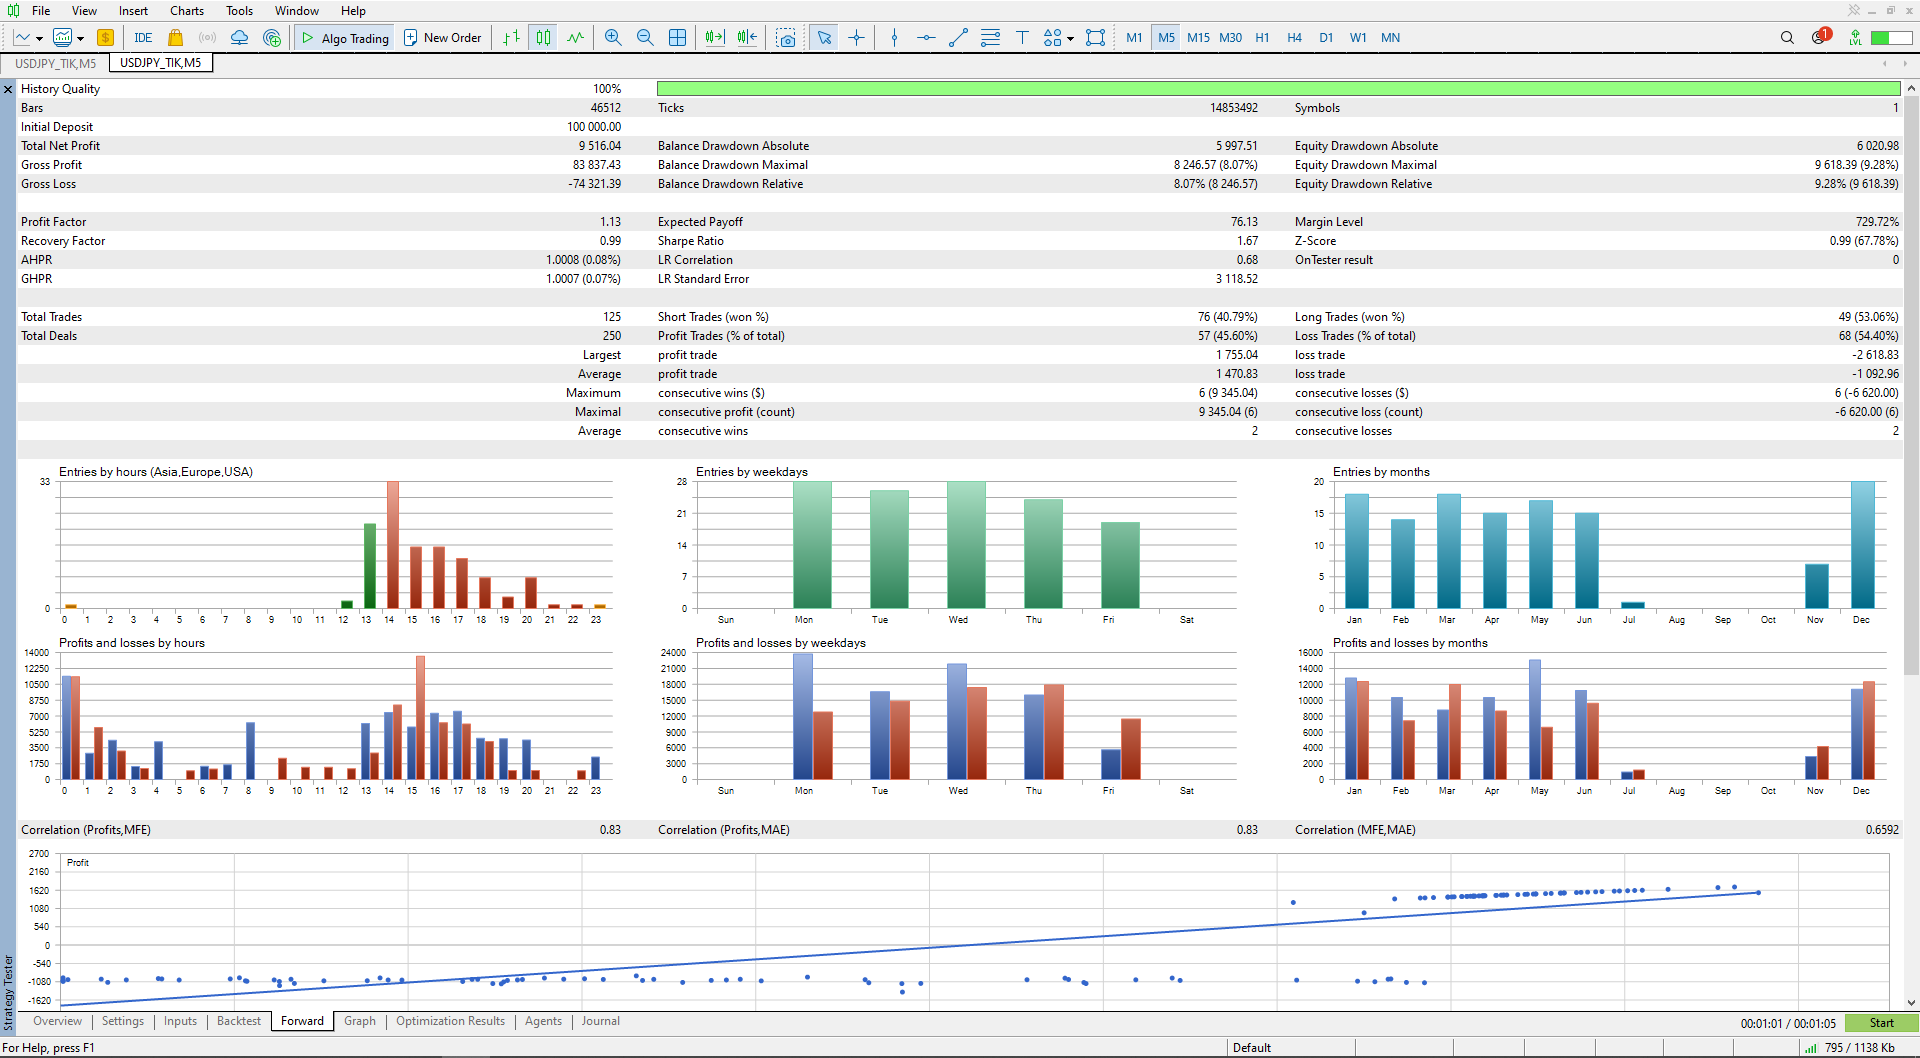1920x1058 pixels.
Task: Click the LVL level indicator icon
Action: pos(1855,38)
